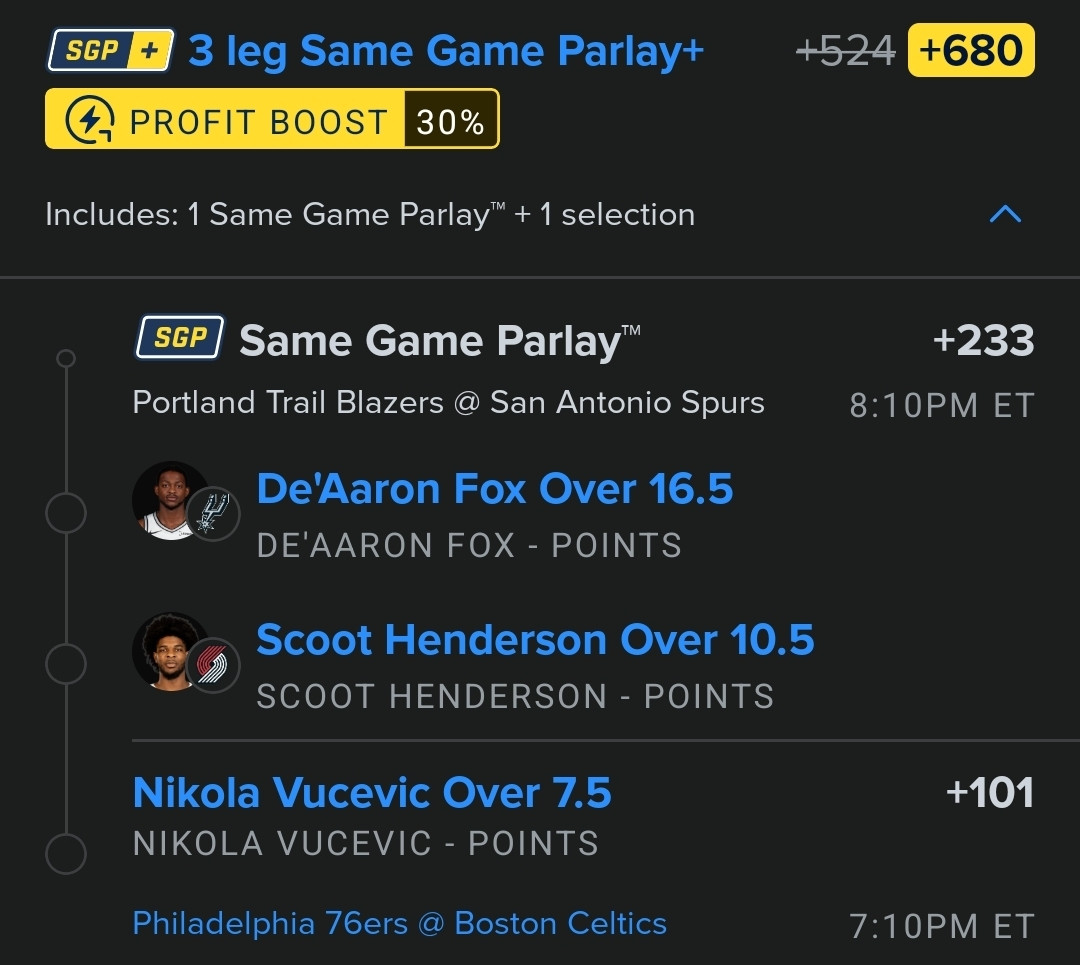Image resolution: width=1080 pixels, height=965 pixels.
Task: Open Scoot Henderson Over 10.5 selection
Action: tap(535, 640)
